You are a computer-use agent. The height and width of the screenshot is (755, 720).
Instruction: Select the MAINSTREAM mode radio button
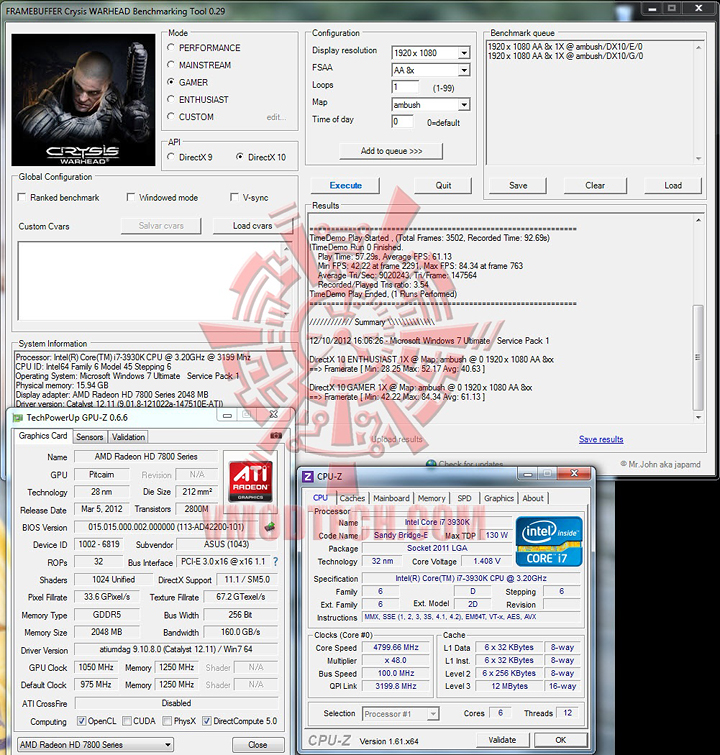point(170,65)
